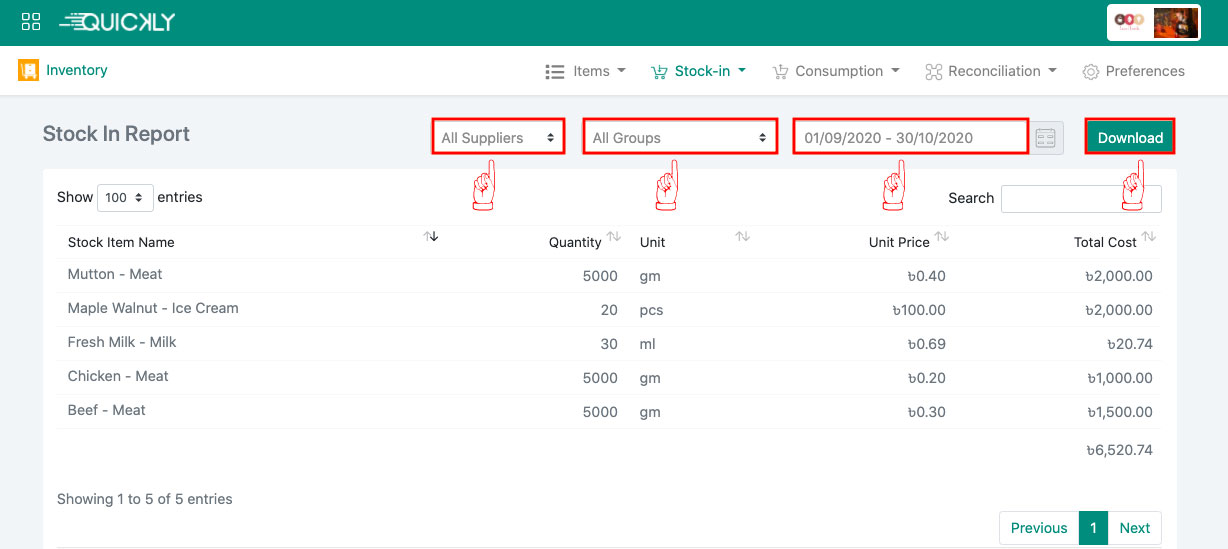This screenshot has height=549, width=1228.
Task: Open the Reconciliation menu
Action: click(x=991, y=71)
